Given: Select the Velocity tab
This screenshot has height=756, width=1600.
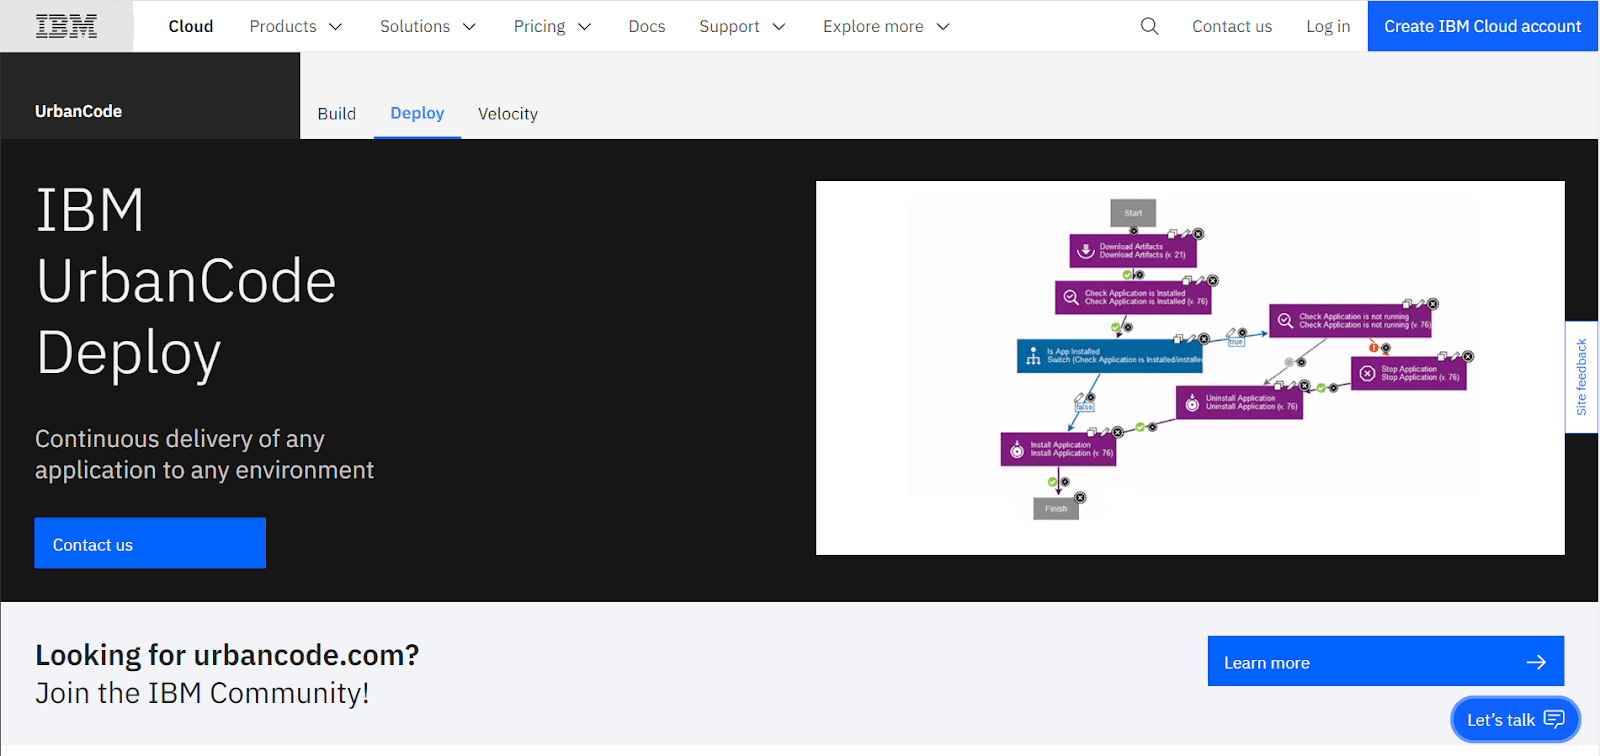Looking at the screenshot, I should (x=508, y=114).
